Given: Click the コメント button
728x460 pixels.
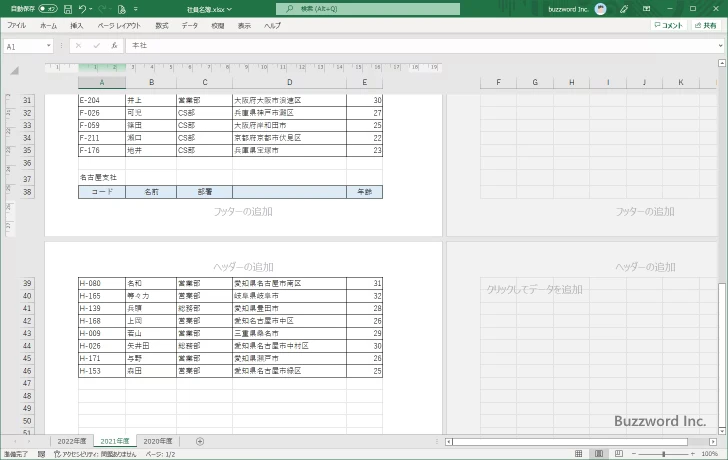Looking at the screenshot, I should pyautogui.click(x=669, y=26).
